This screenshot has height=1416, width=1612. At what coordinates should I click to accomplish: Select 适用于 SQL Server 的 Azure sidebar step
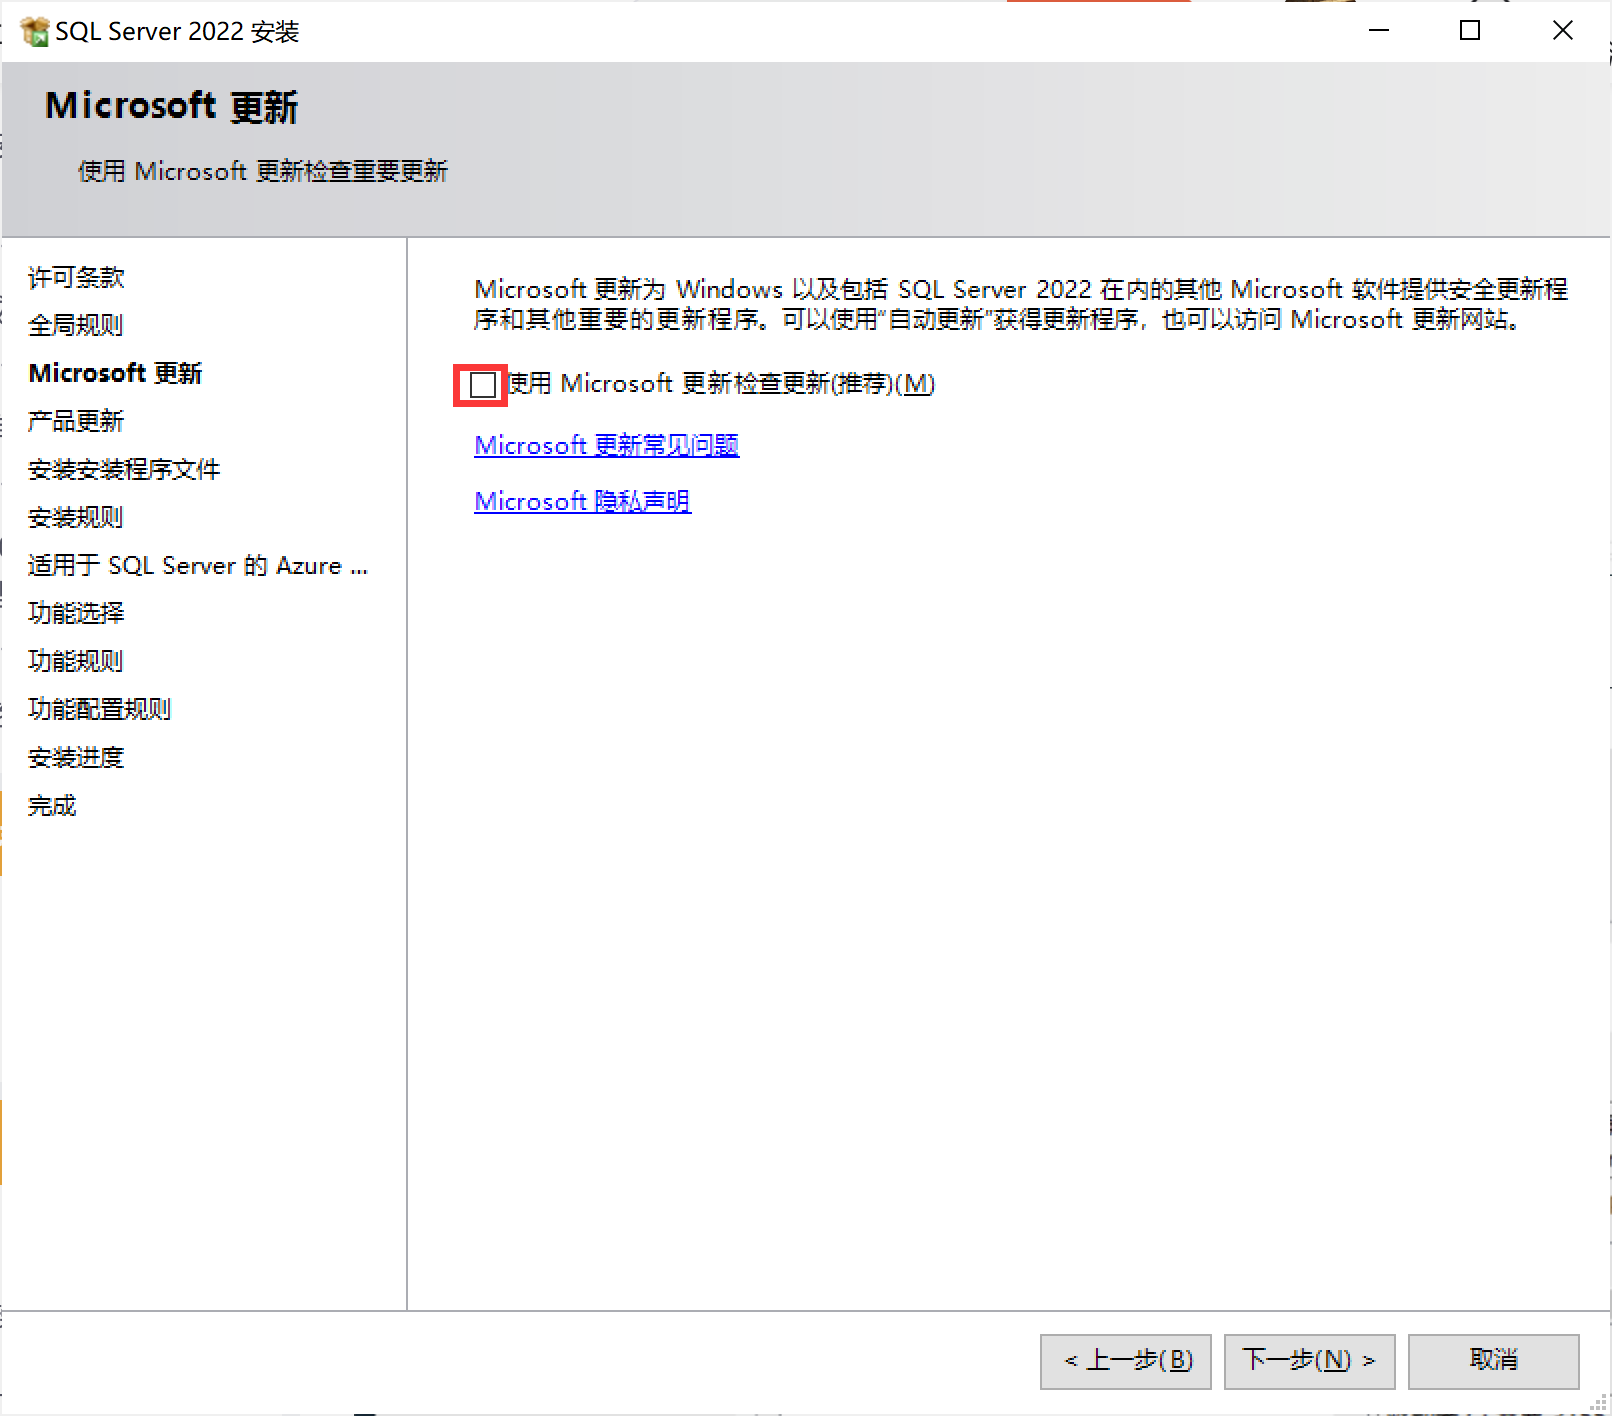(x=197, y=565)
